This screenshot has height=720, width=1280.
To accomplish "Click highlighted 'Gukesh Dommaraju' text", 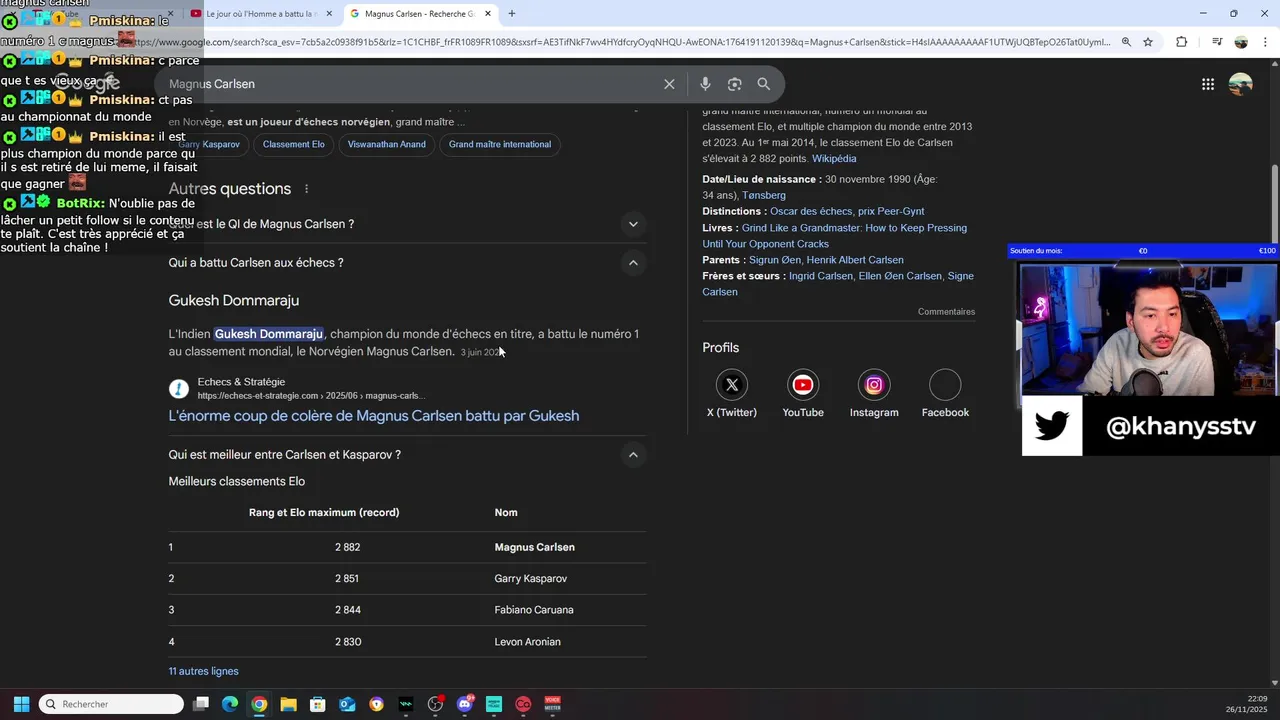I will coord(269,334).
